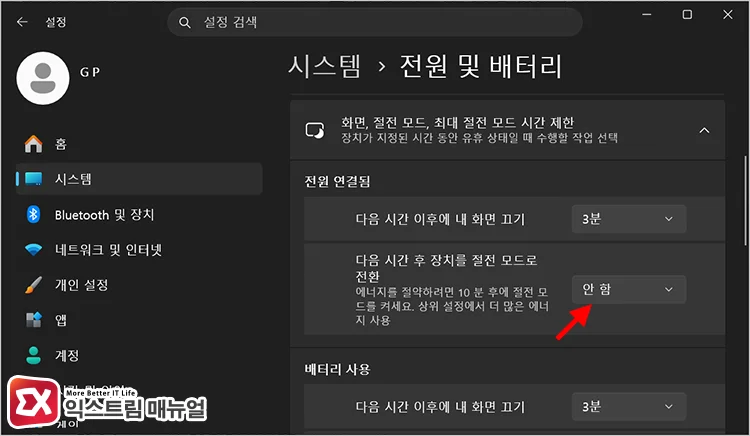
Task: Click the back arrow icon
Action: point(22,22)
